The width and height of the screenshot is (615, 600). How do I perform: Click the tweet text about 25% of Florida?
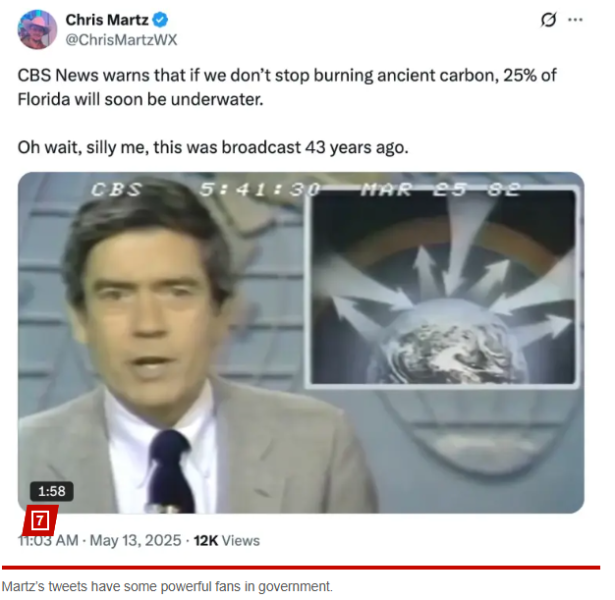point(287,87)
